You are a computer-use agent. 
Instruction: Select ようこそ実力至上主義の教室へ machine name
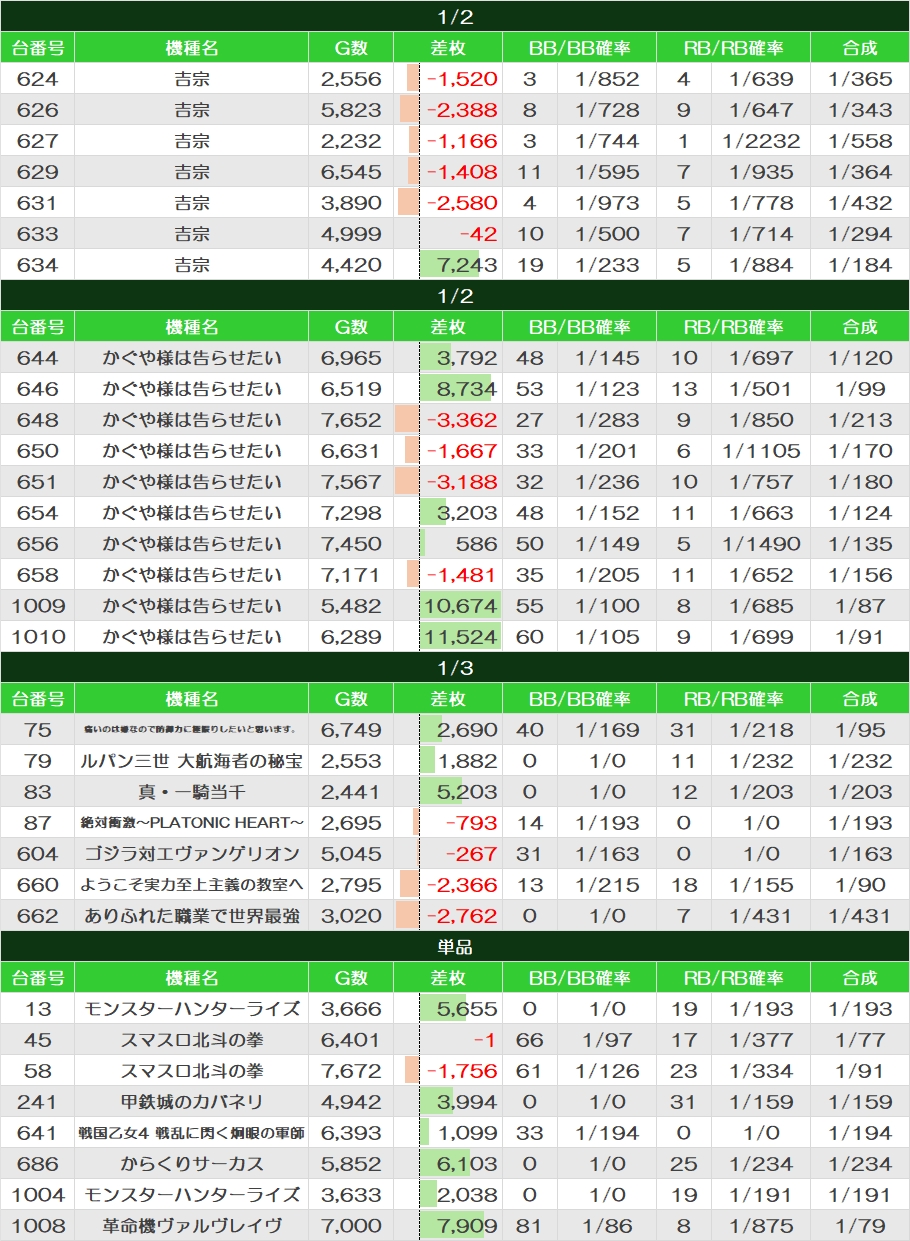(x=192, y=885)
